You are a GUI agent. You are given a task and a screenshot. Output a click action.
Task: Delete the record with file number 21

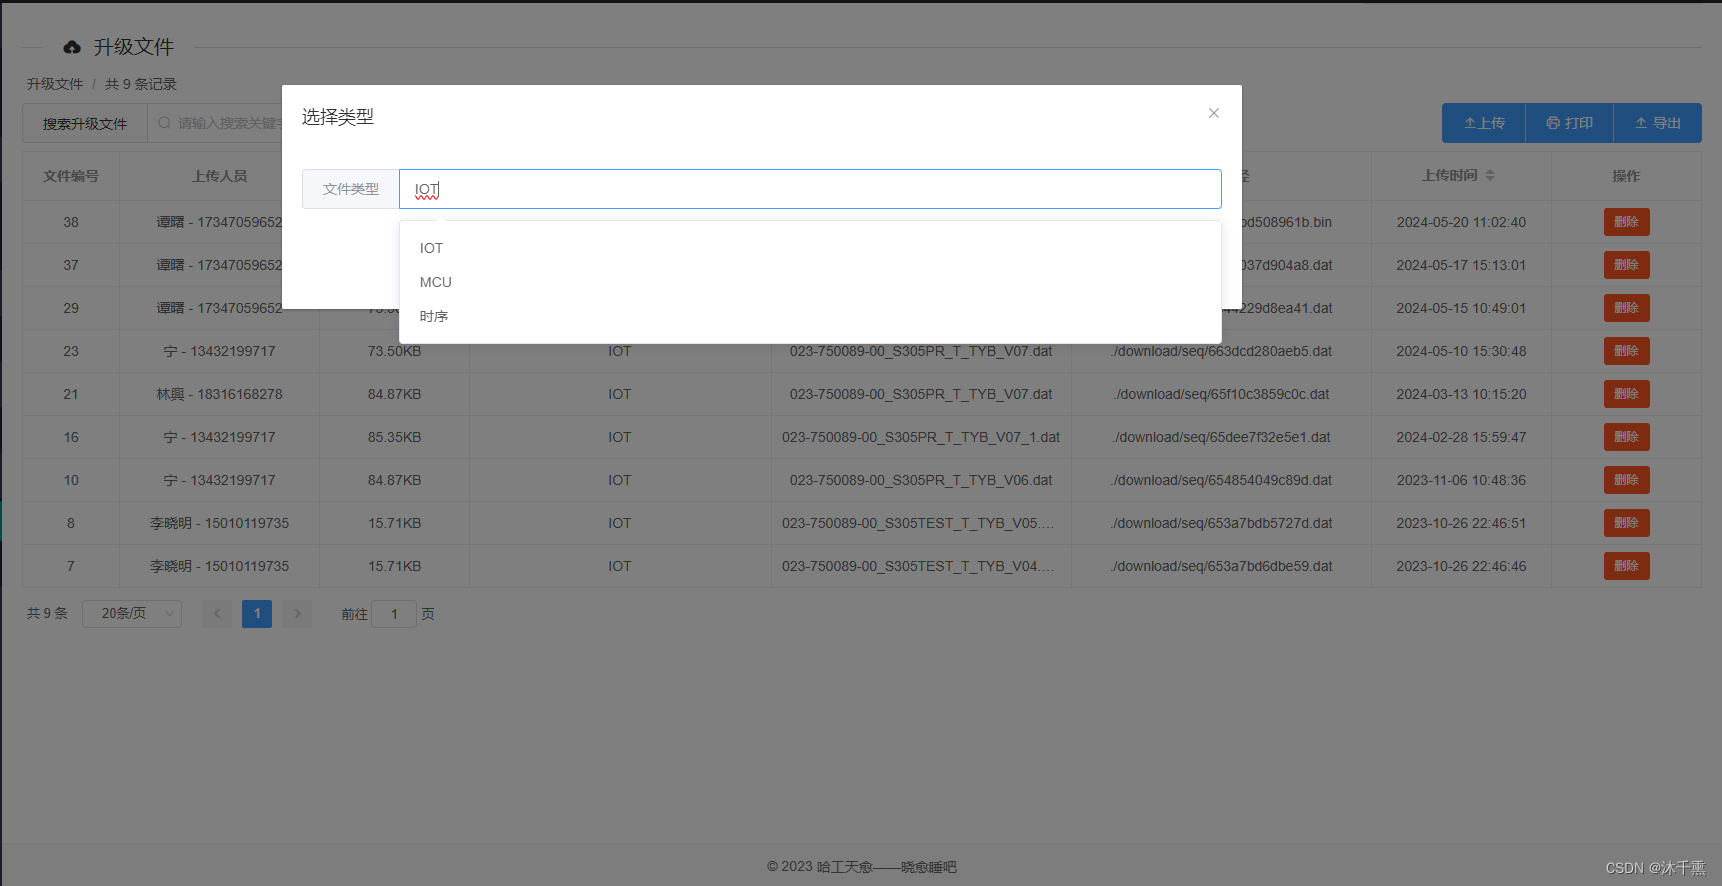pyautogui.click(x=1626, y=394)
